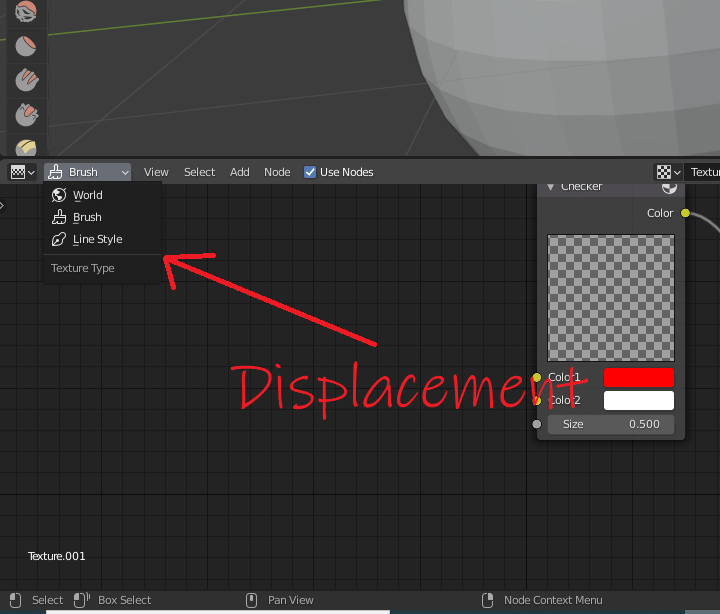Click the texture name field
This screenshot has width=720, height=614.
[702, 172]
